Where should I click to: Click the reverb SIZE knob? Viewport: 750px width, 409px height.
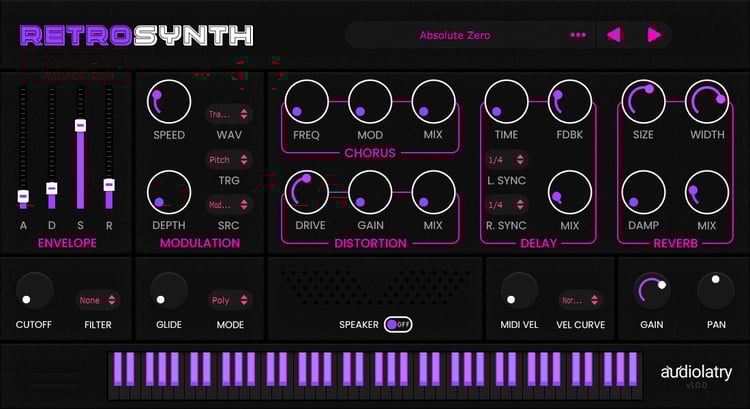tap(643, 102)
